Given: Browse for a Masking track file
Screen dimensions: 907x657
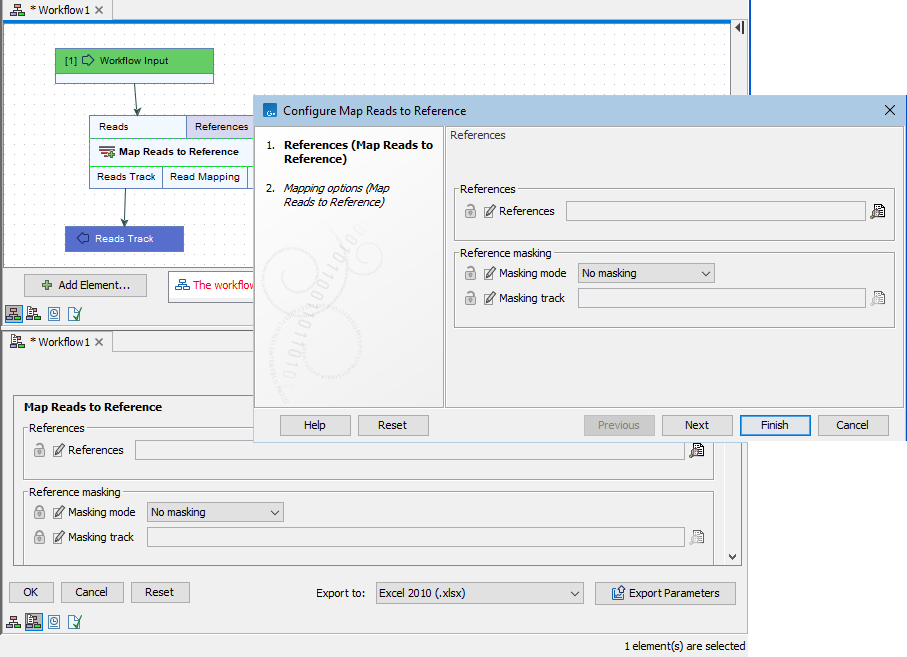Looking at the screenshot, I should coord(879,297).
